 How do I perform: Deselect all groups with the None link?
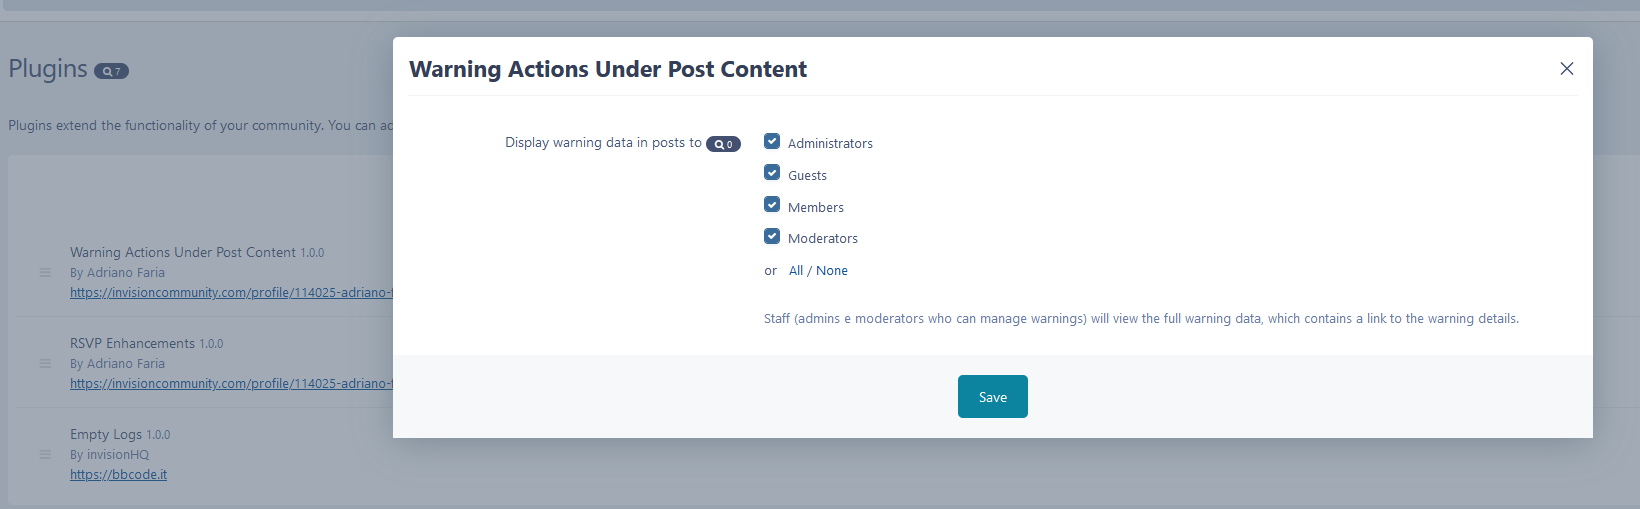click(x=832, y=271)
